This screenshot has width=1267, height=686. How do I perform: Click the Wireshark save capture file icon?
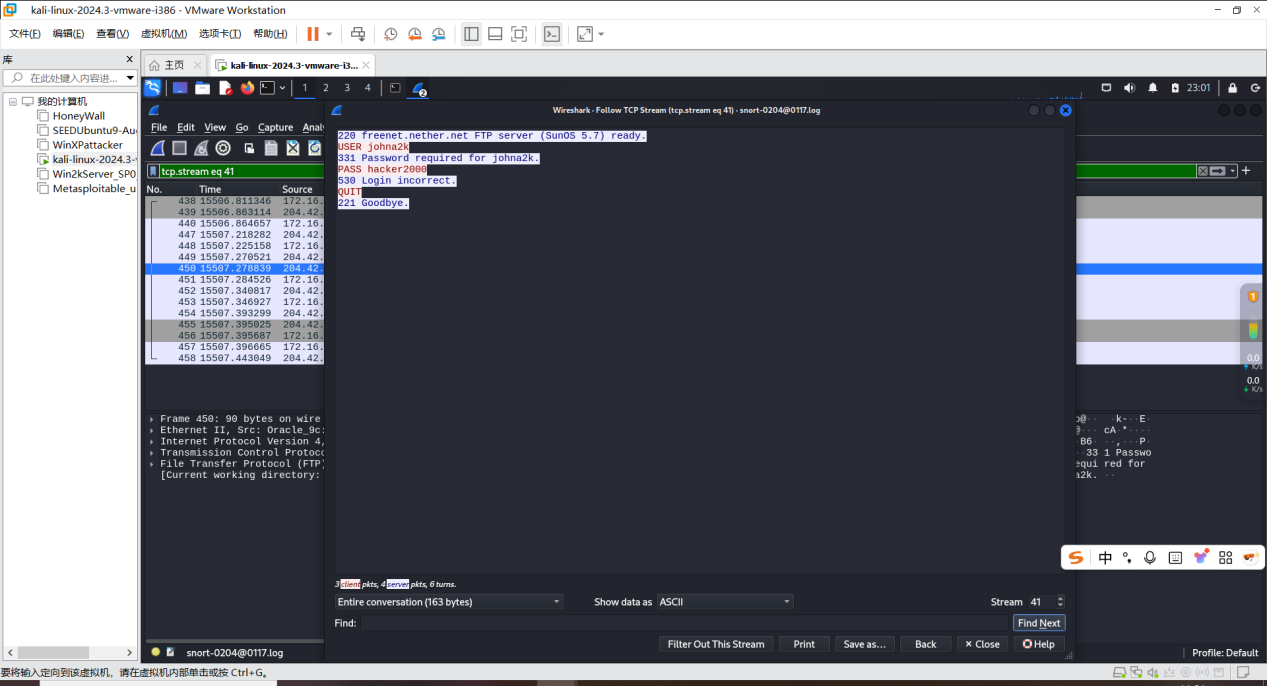271,148
